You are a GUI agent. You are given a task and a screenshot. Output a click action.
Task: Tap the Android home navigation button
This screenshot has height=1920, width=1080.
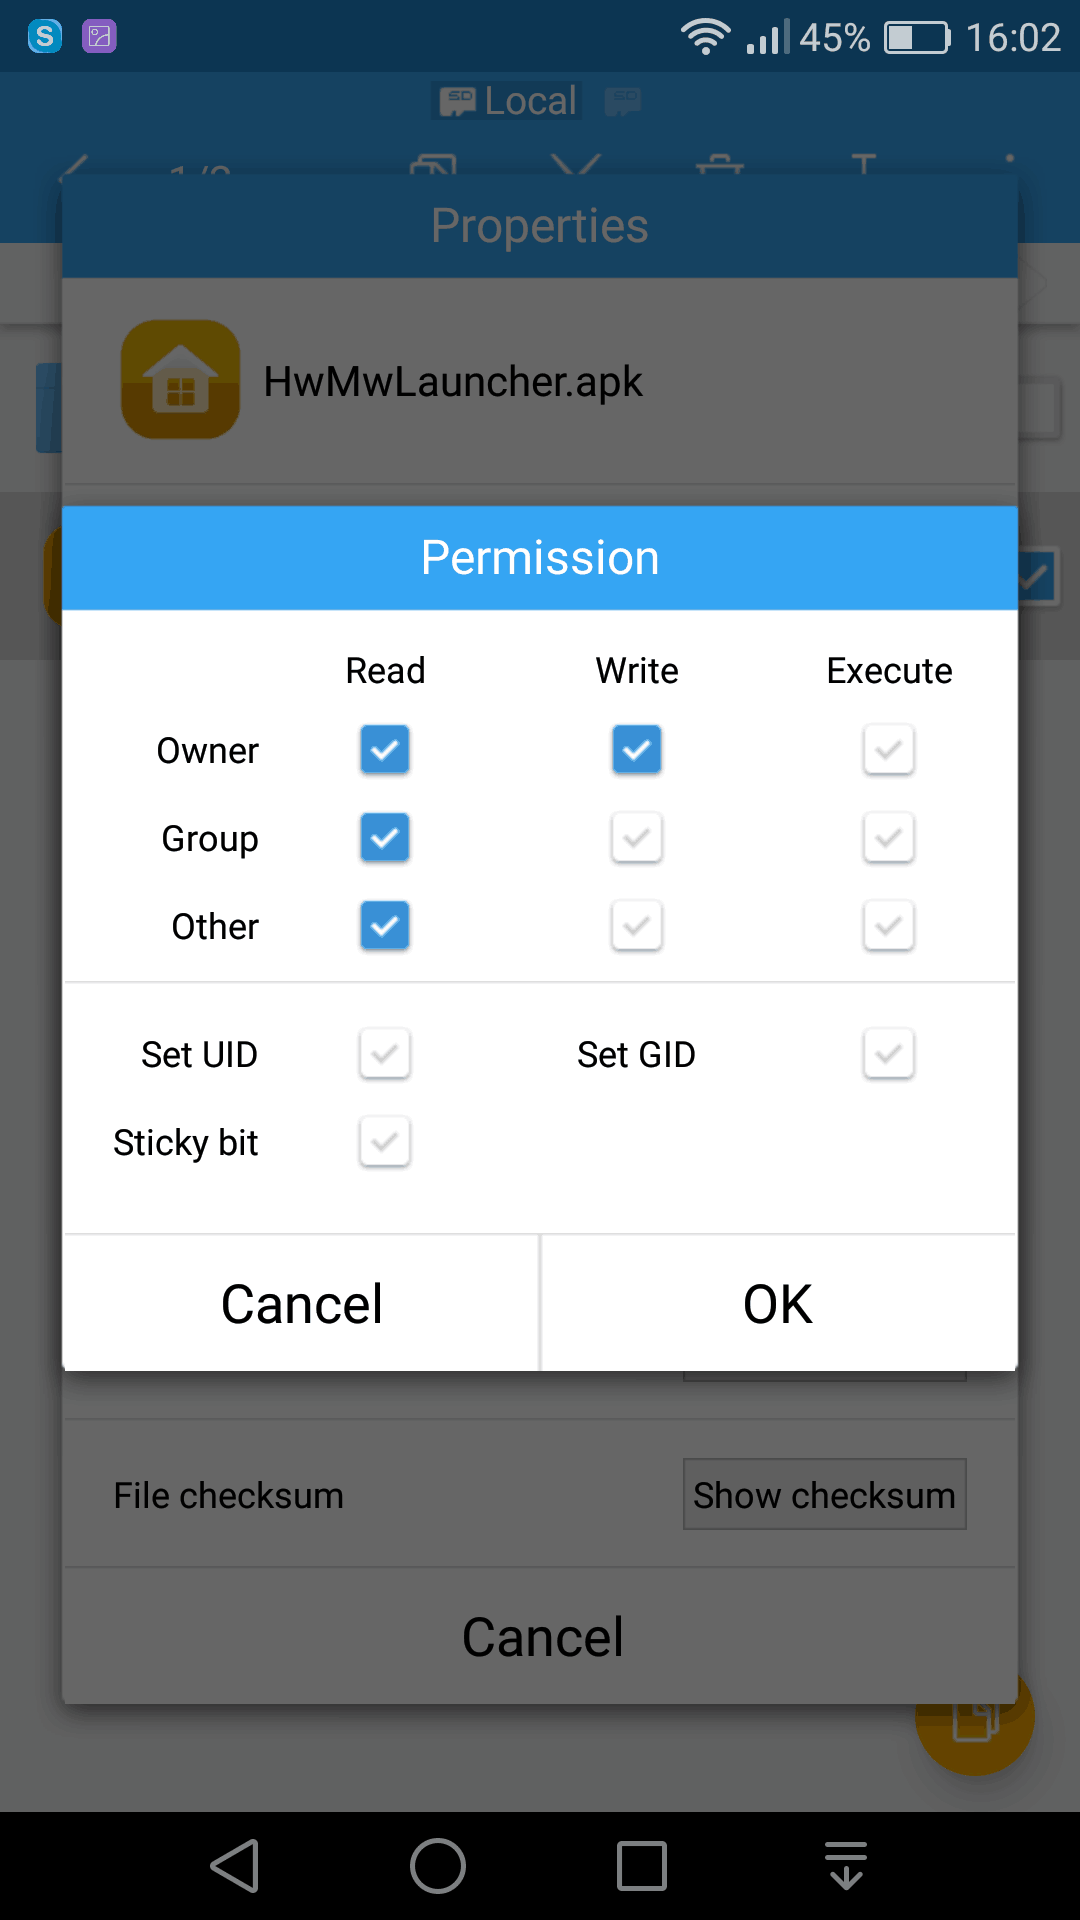pos(438,1866)
